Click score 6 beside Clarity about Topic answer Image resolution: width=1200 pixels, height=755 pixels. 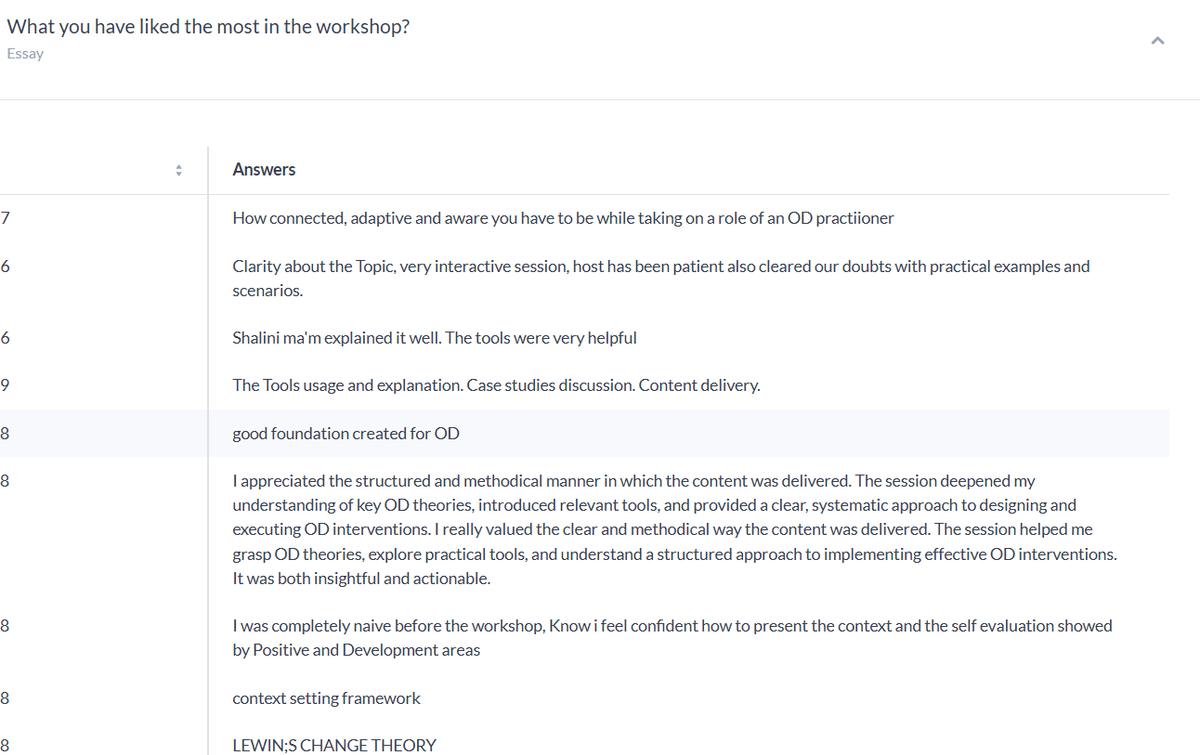pyautogui.click(x=6, y=266)
